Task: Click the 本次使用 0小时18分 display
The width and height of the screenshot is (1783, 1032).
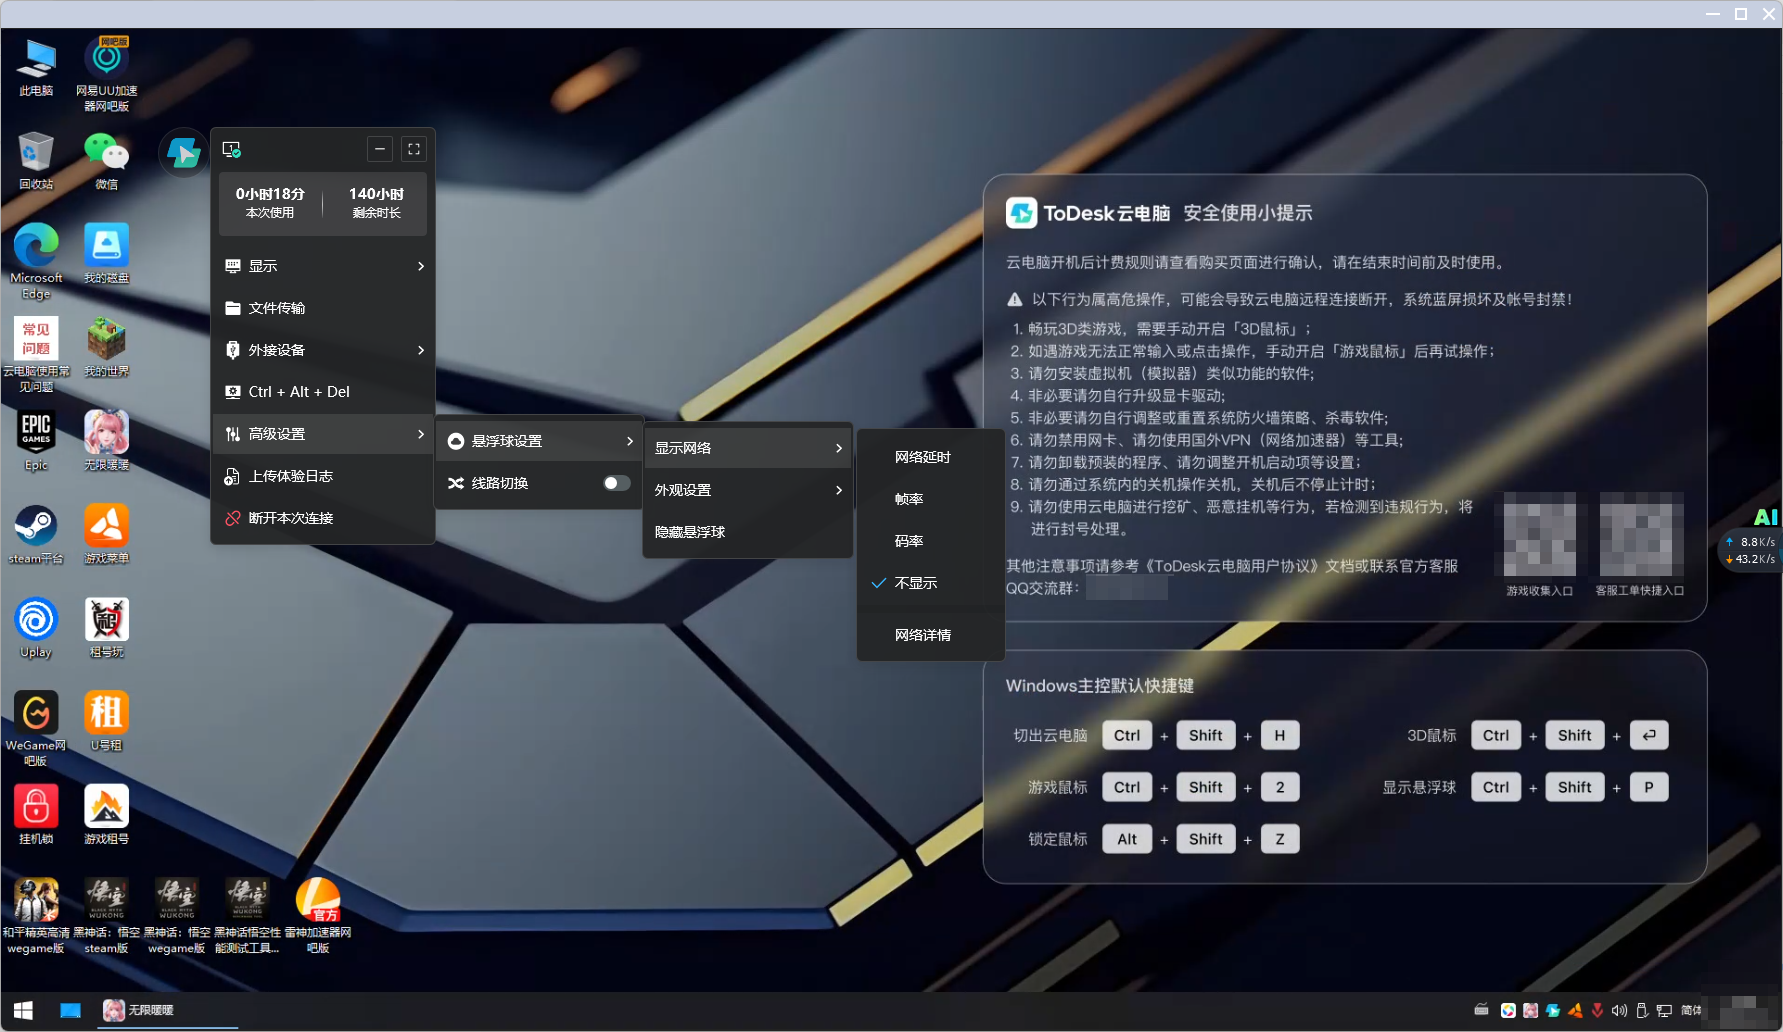Action: pyautogui.click(x=270, y=203)
